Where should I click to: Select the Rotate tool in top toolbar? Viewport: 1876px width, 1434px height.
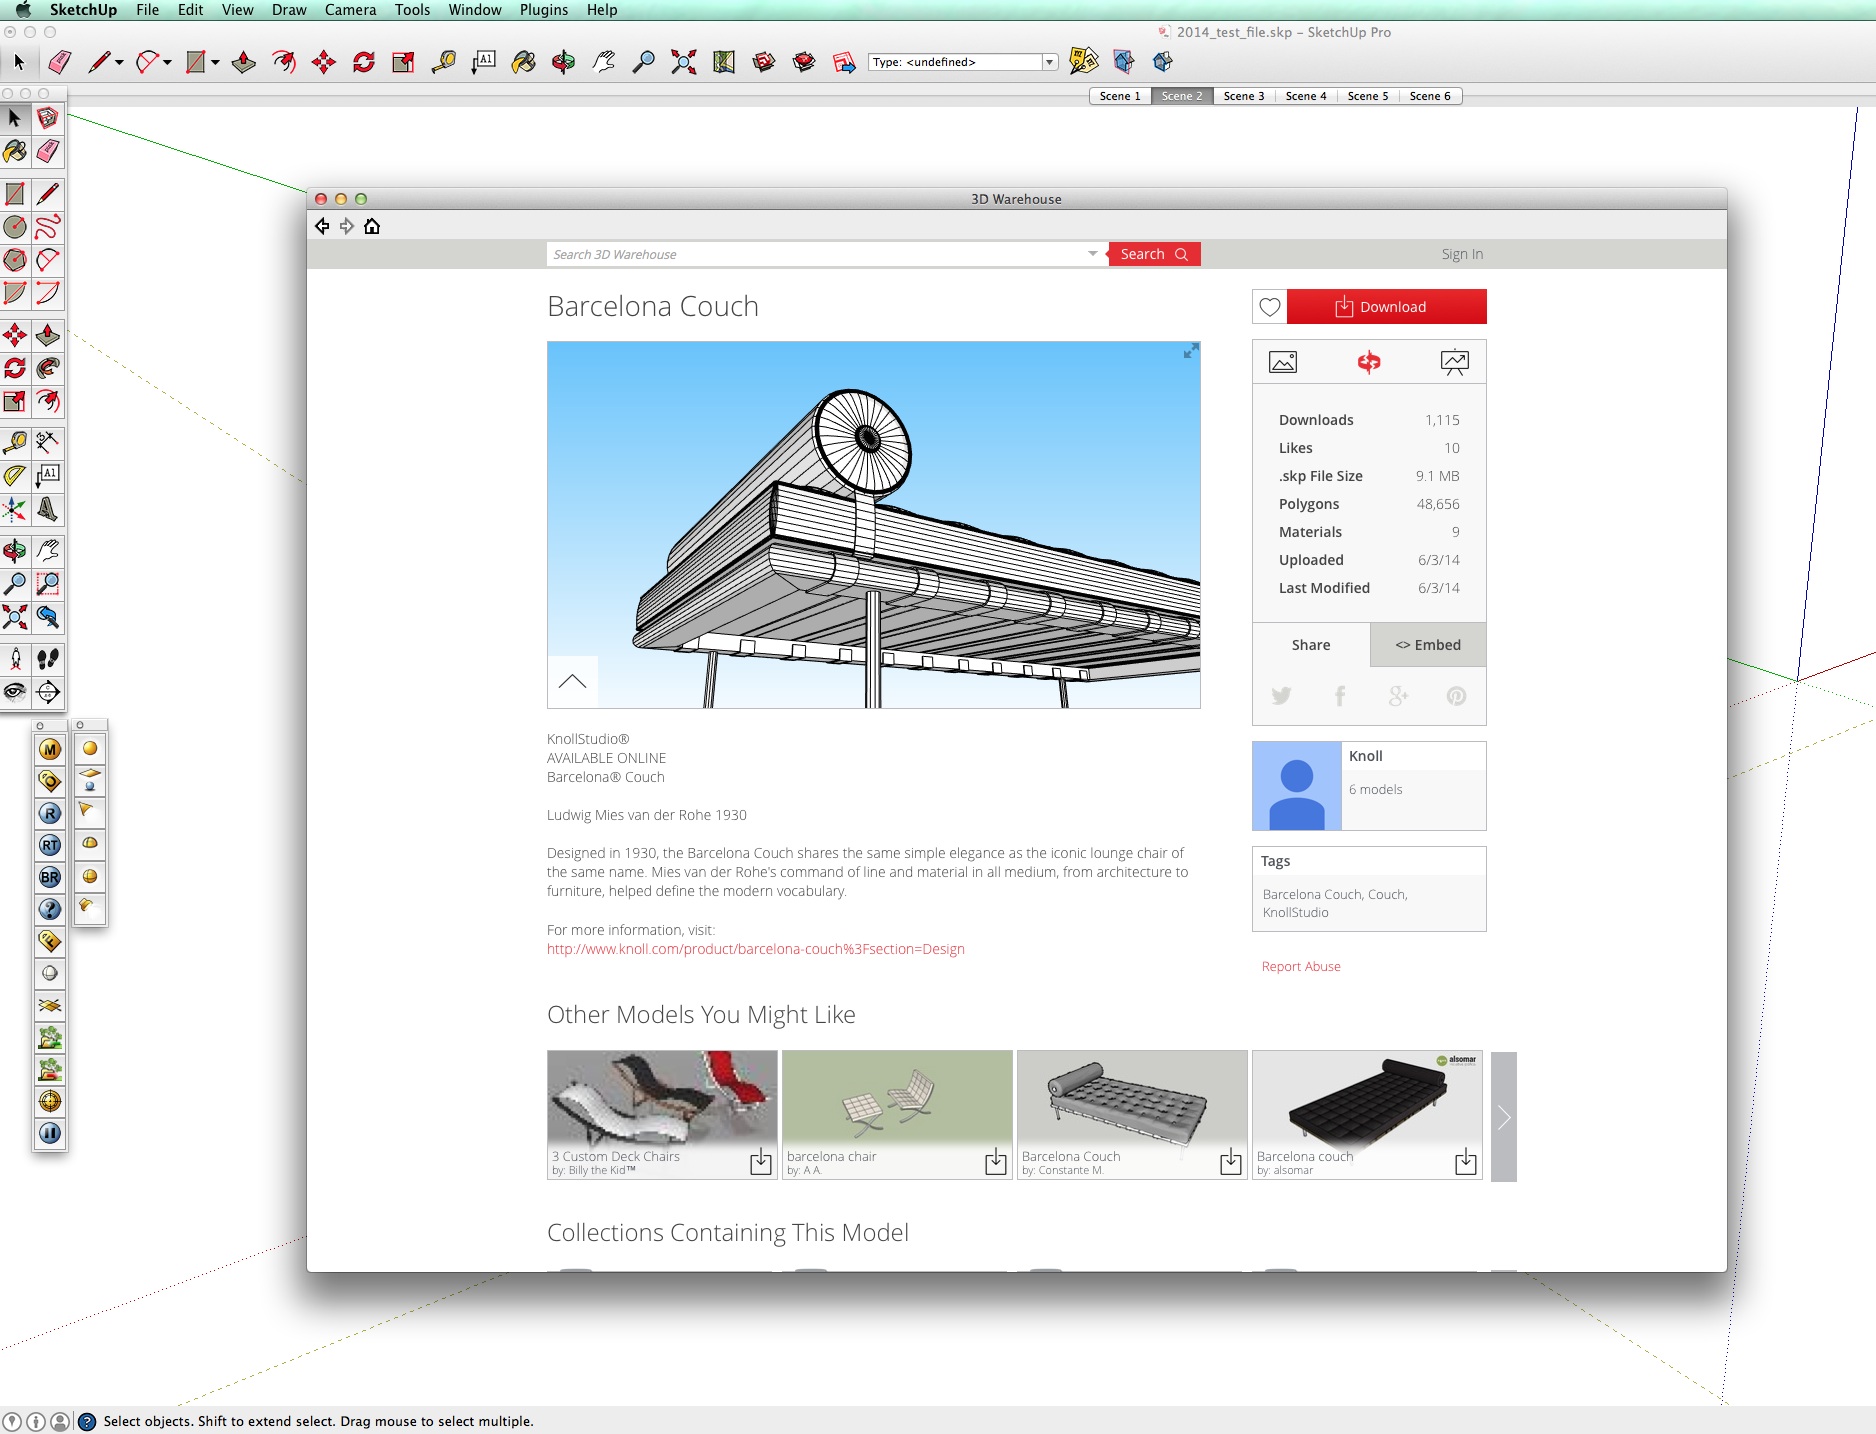364,62
